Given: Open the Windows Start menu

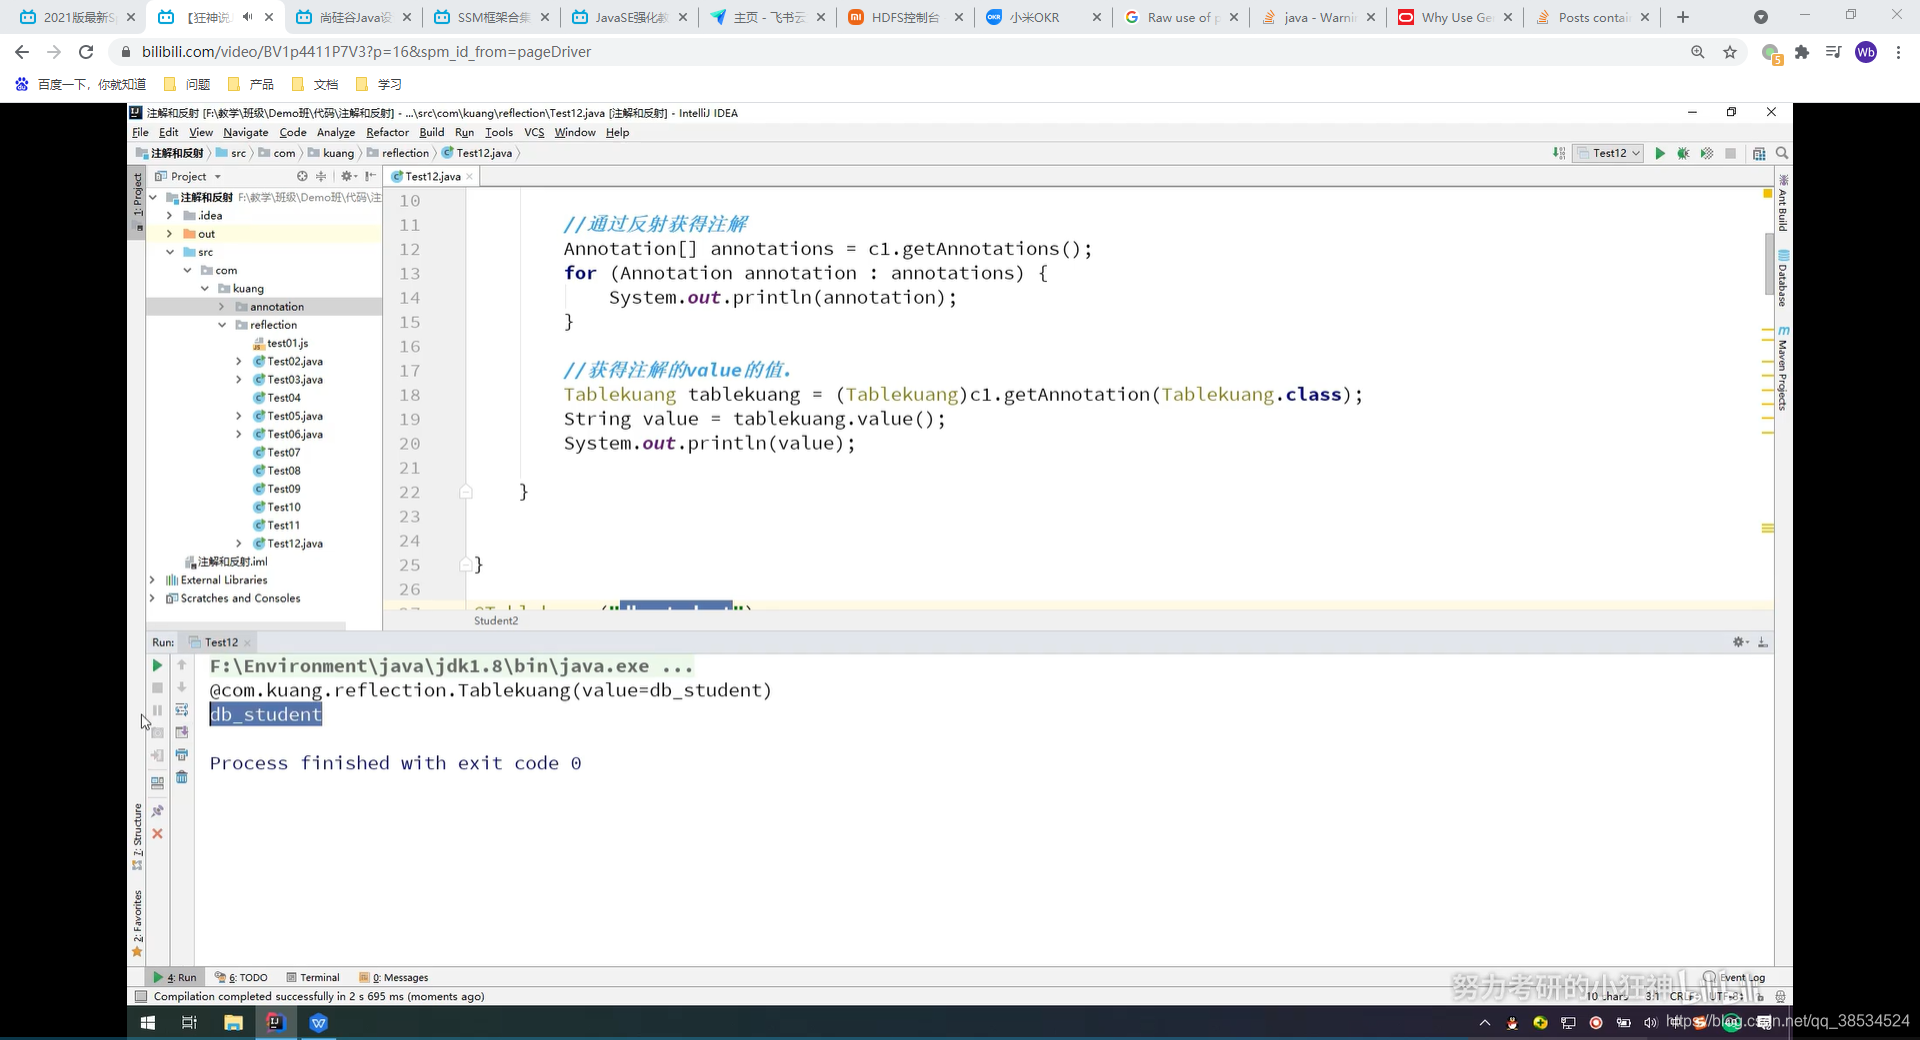Looking at the screenshot, I should [x=148, y=1022].
